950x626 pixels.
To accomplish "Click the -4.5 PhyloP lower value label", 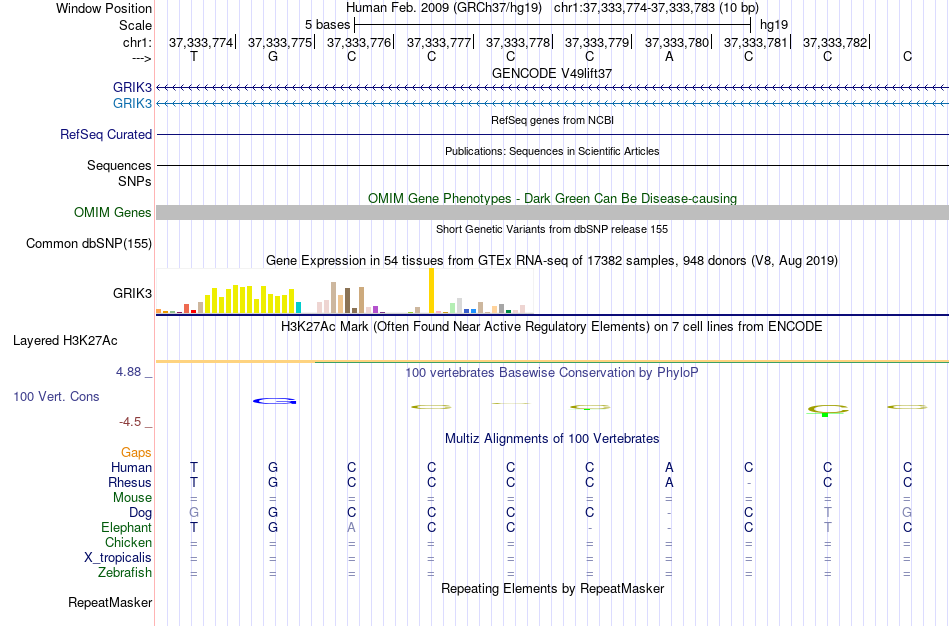I will pos(130,422).
